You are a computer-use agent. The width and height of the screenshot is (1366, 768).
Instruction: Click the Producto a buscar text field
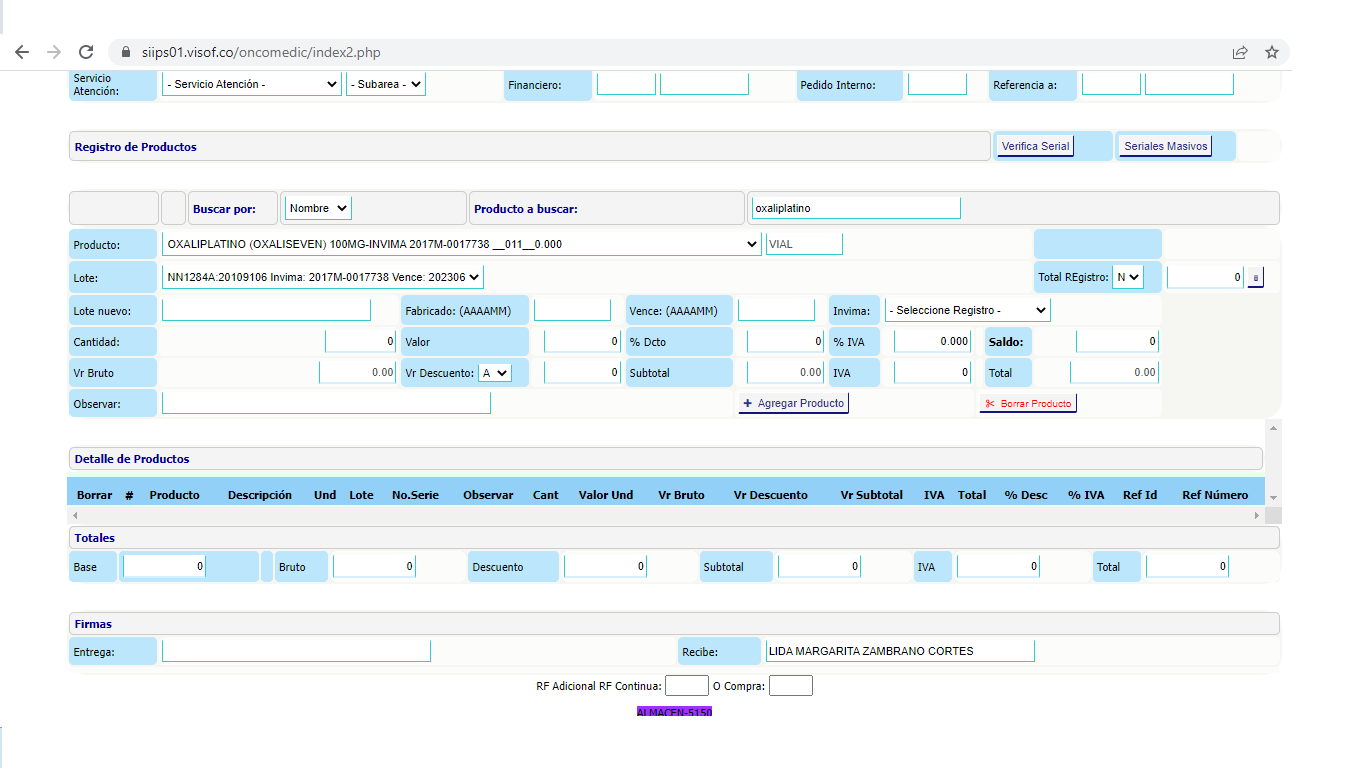[855, 208]
